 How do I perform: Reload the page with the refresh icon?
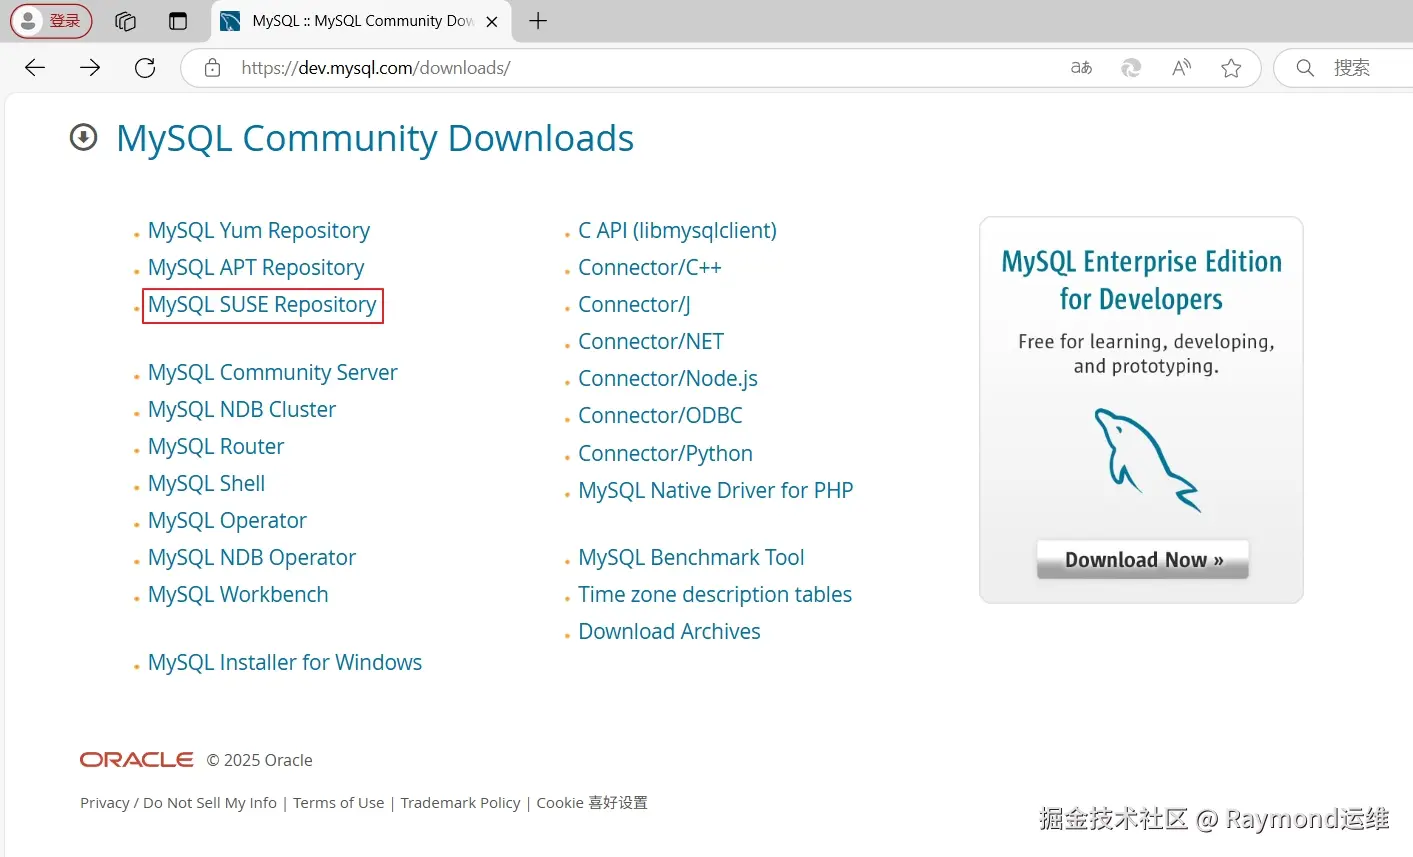pos(145,68)
